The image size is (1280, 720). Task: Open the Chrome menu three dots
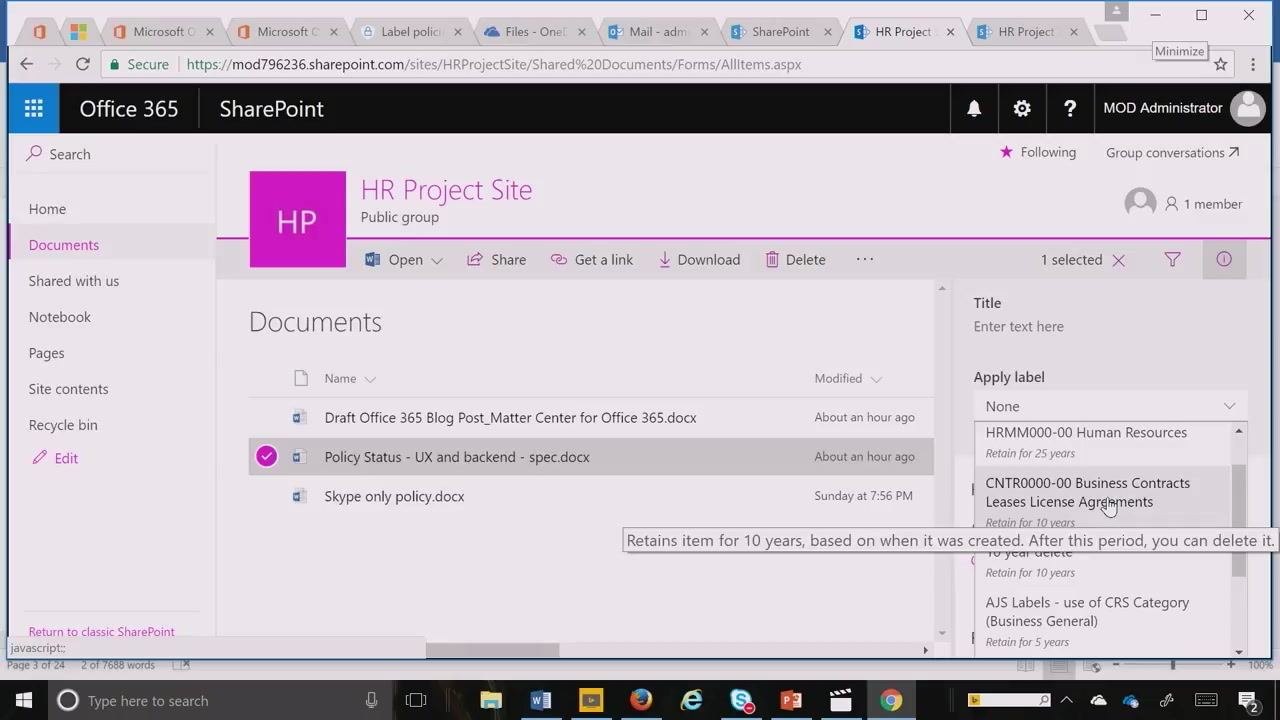point(1253,64)
